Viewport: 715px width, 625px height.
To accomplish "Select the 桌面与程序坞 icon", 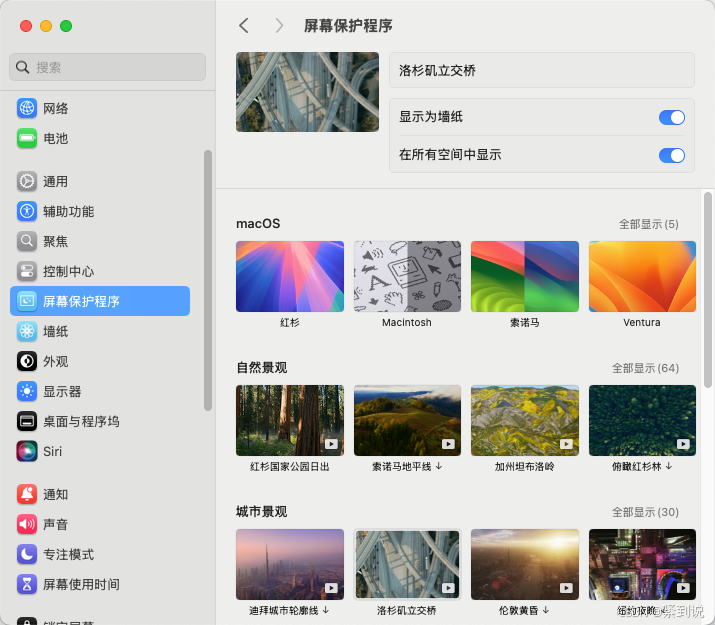I will point(27,421).
